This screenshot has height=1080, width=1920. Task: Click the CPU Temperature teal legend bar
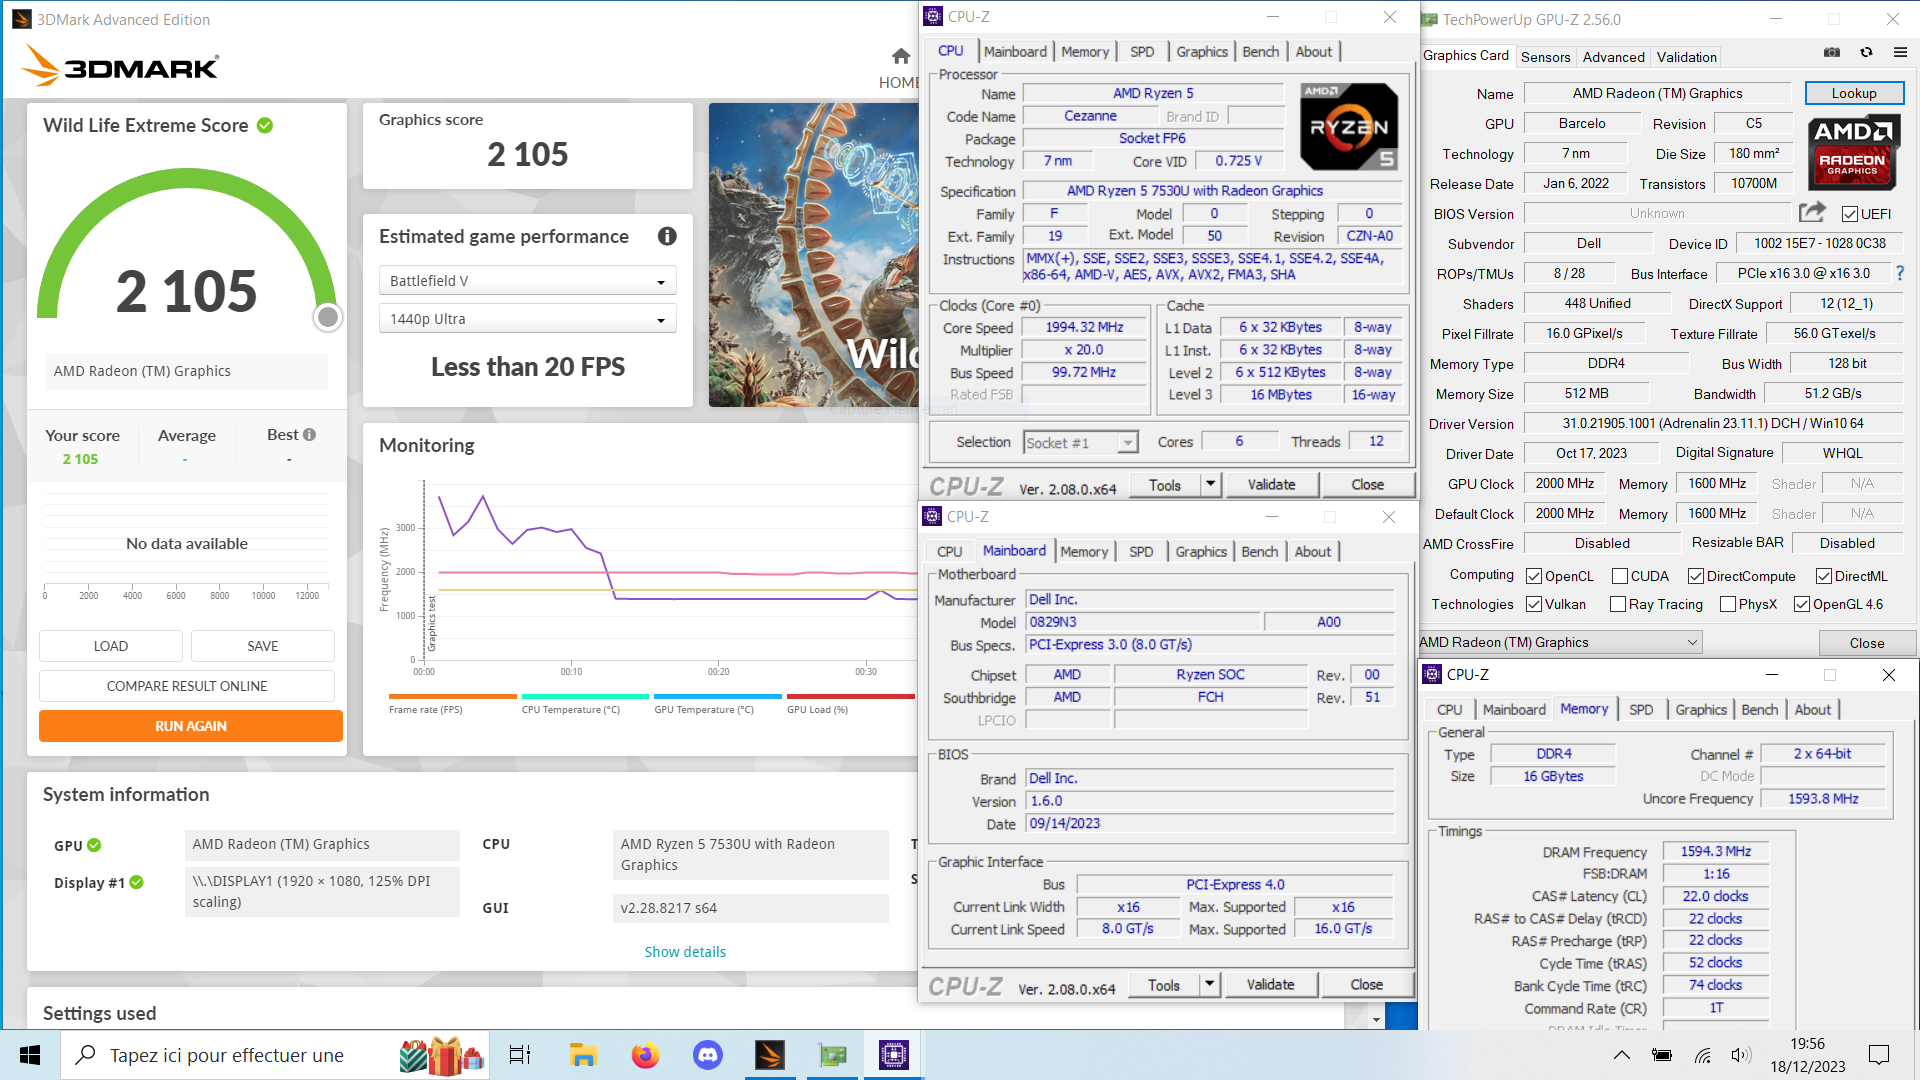pos(585,696)
